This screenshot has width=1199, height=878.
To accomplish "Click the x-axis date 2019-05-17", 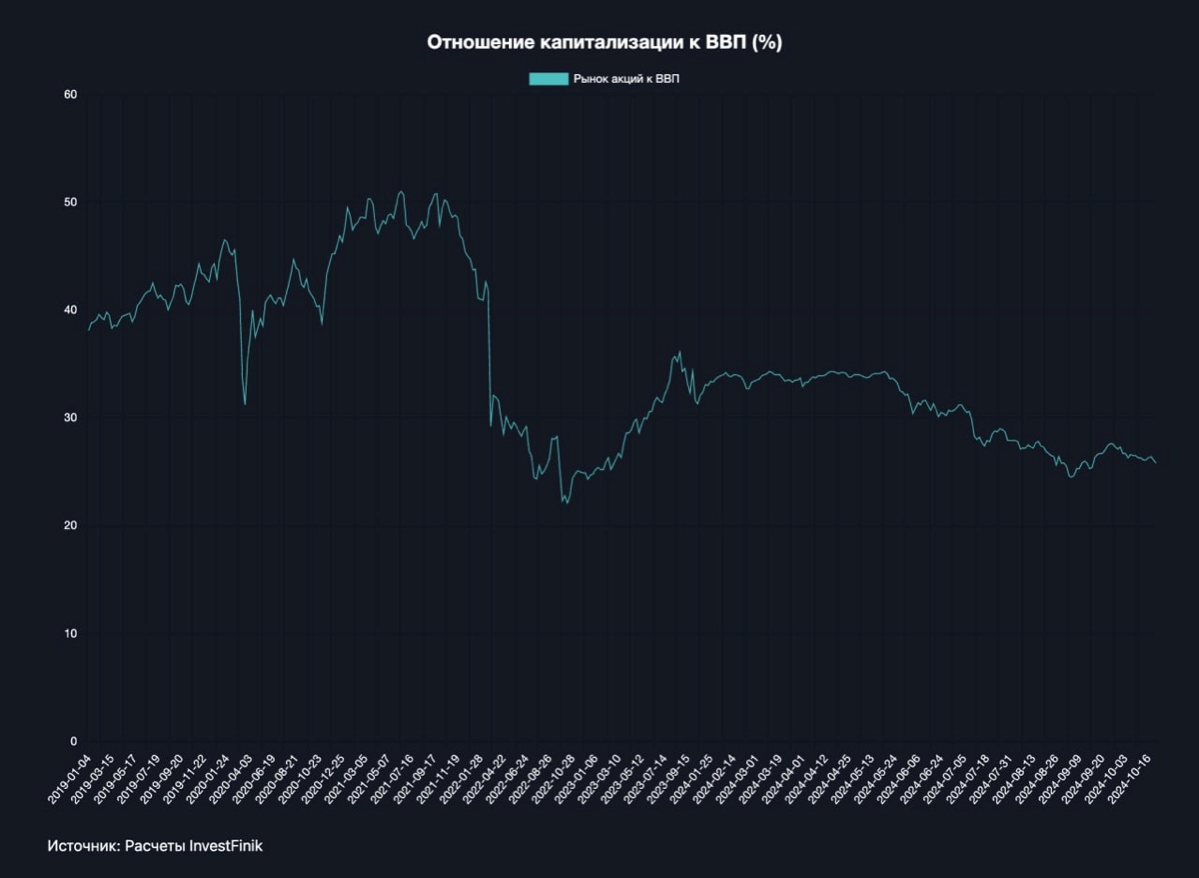I will click(115, 779).
